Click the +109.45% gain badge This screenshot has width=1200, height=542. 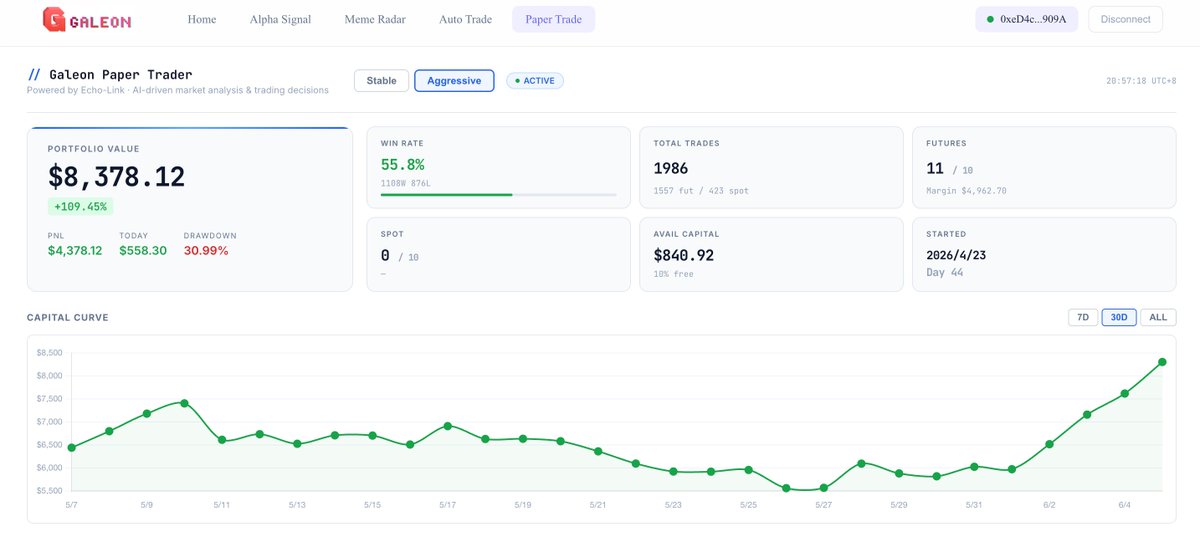point(81,206)
